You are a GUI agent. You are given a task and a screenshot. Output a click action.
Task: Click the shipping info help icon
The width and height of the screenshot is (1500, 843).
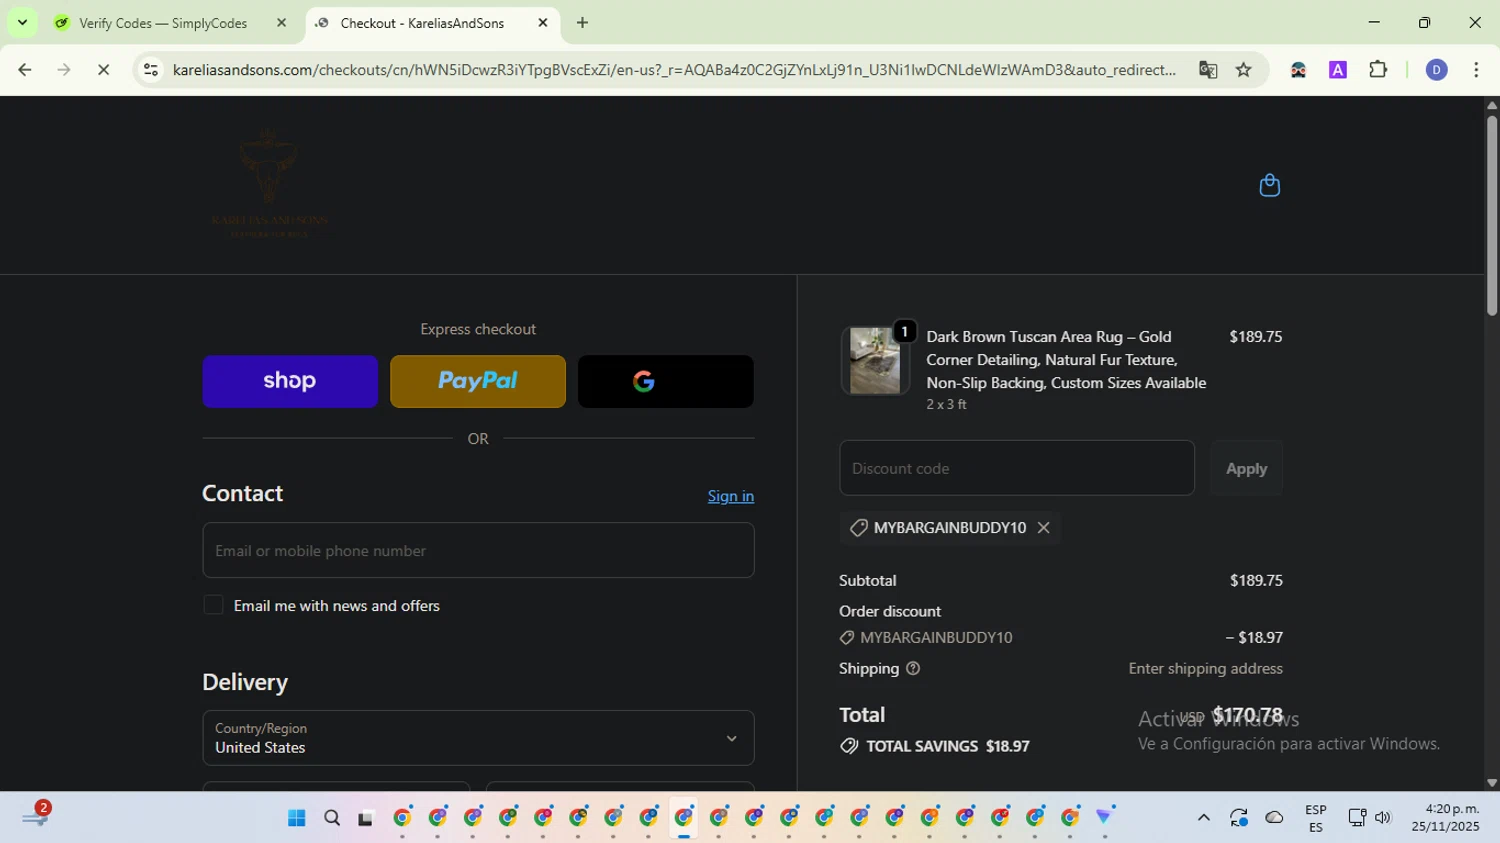click(x=913, y=668)
